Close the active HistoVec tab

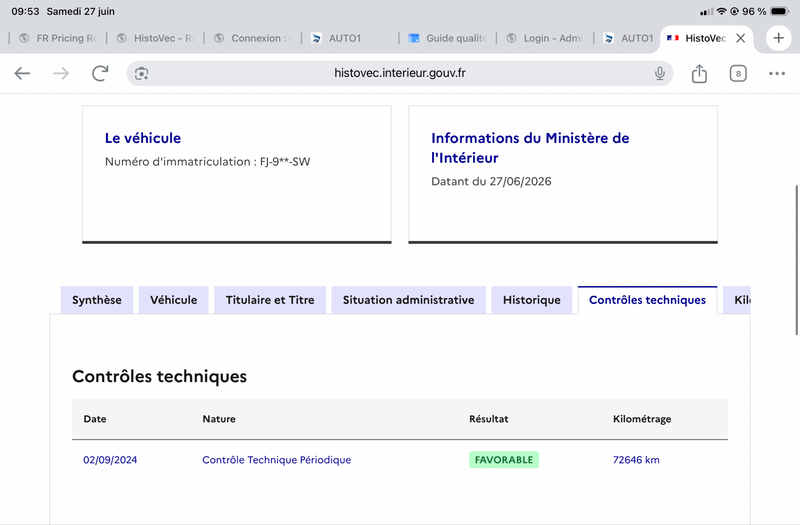point(741,38)
